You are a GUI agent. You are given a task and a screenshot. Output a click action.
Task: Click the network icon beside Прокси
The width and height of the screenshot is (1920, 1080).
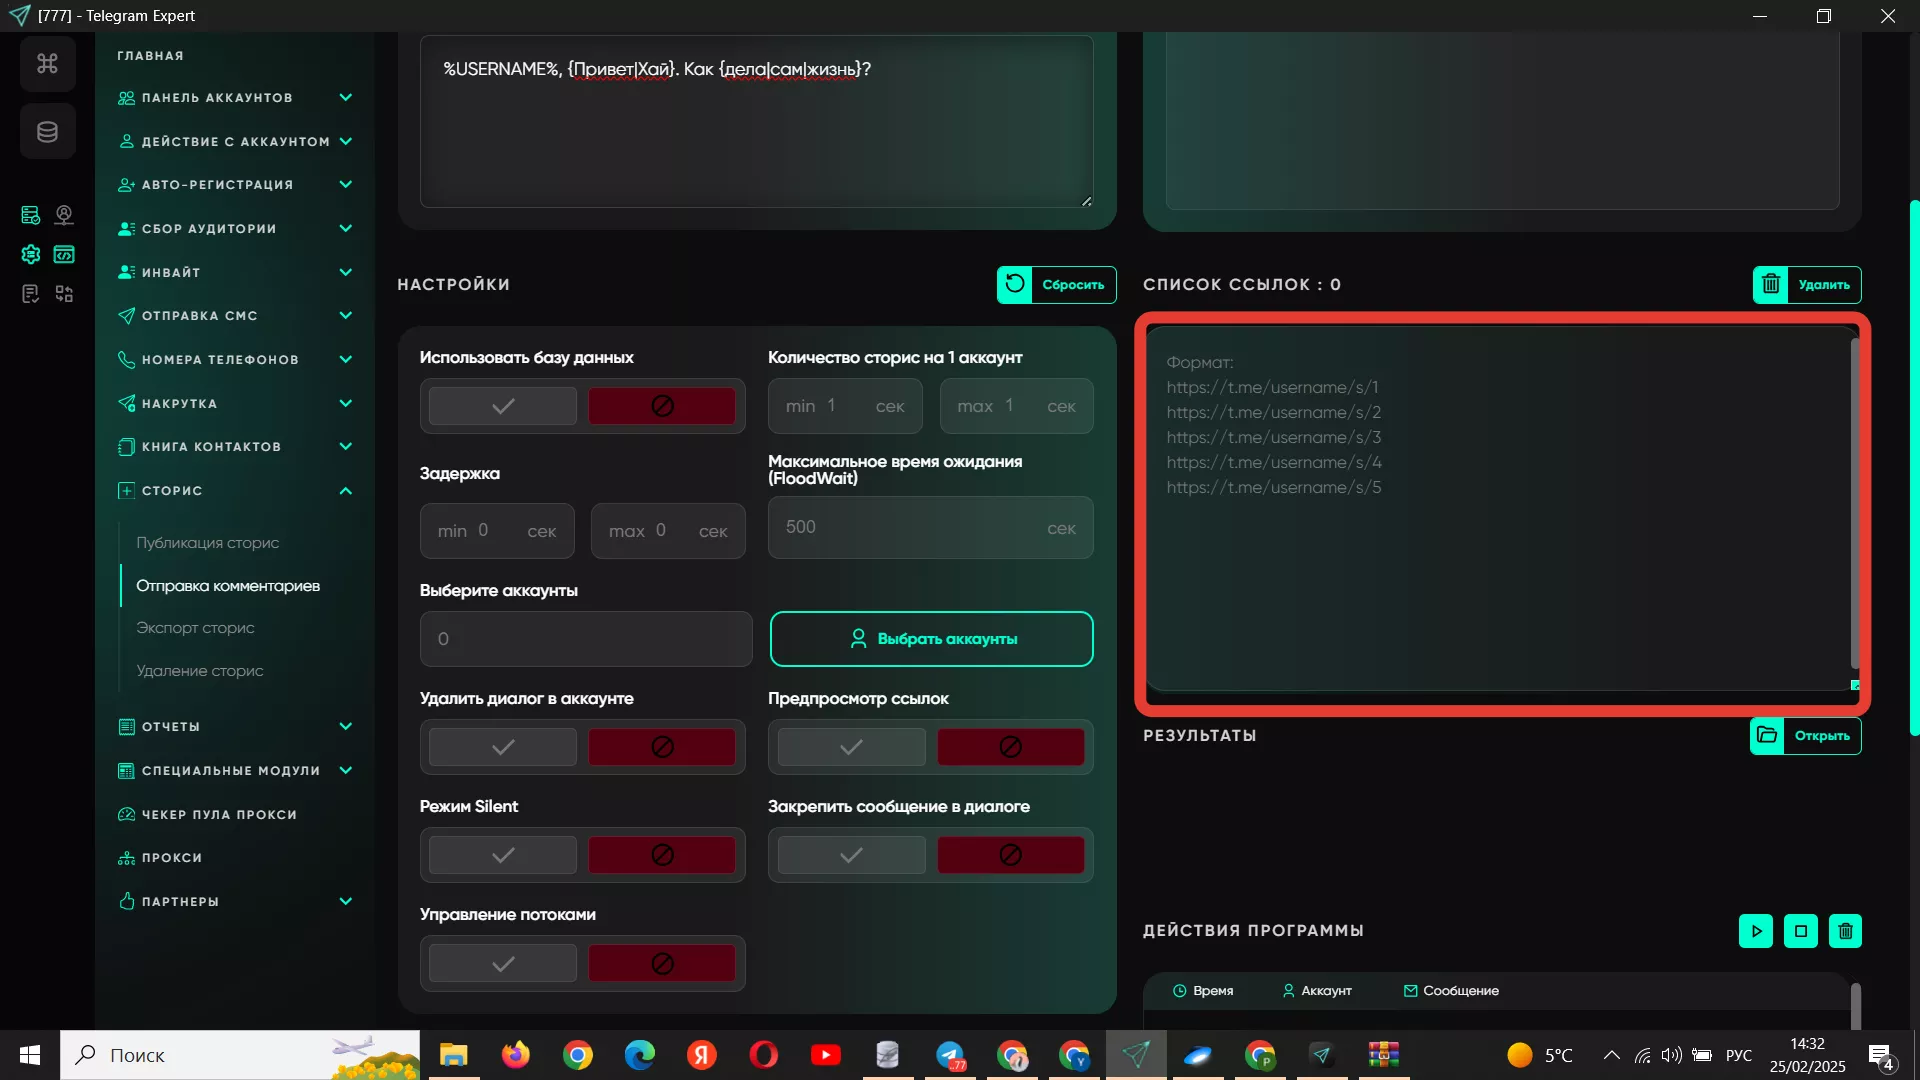[x=126, y=858]
